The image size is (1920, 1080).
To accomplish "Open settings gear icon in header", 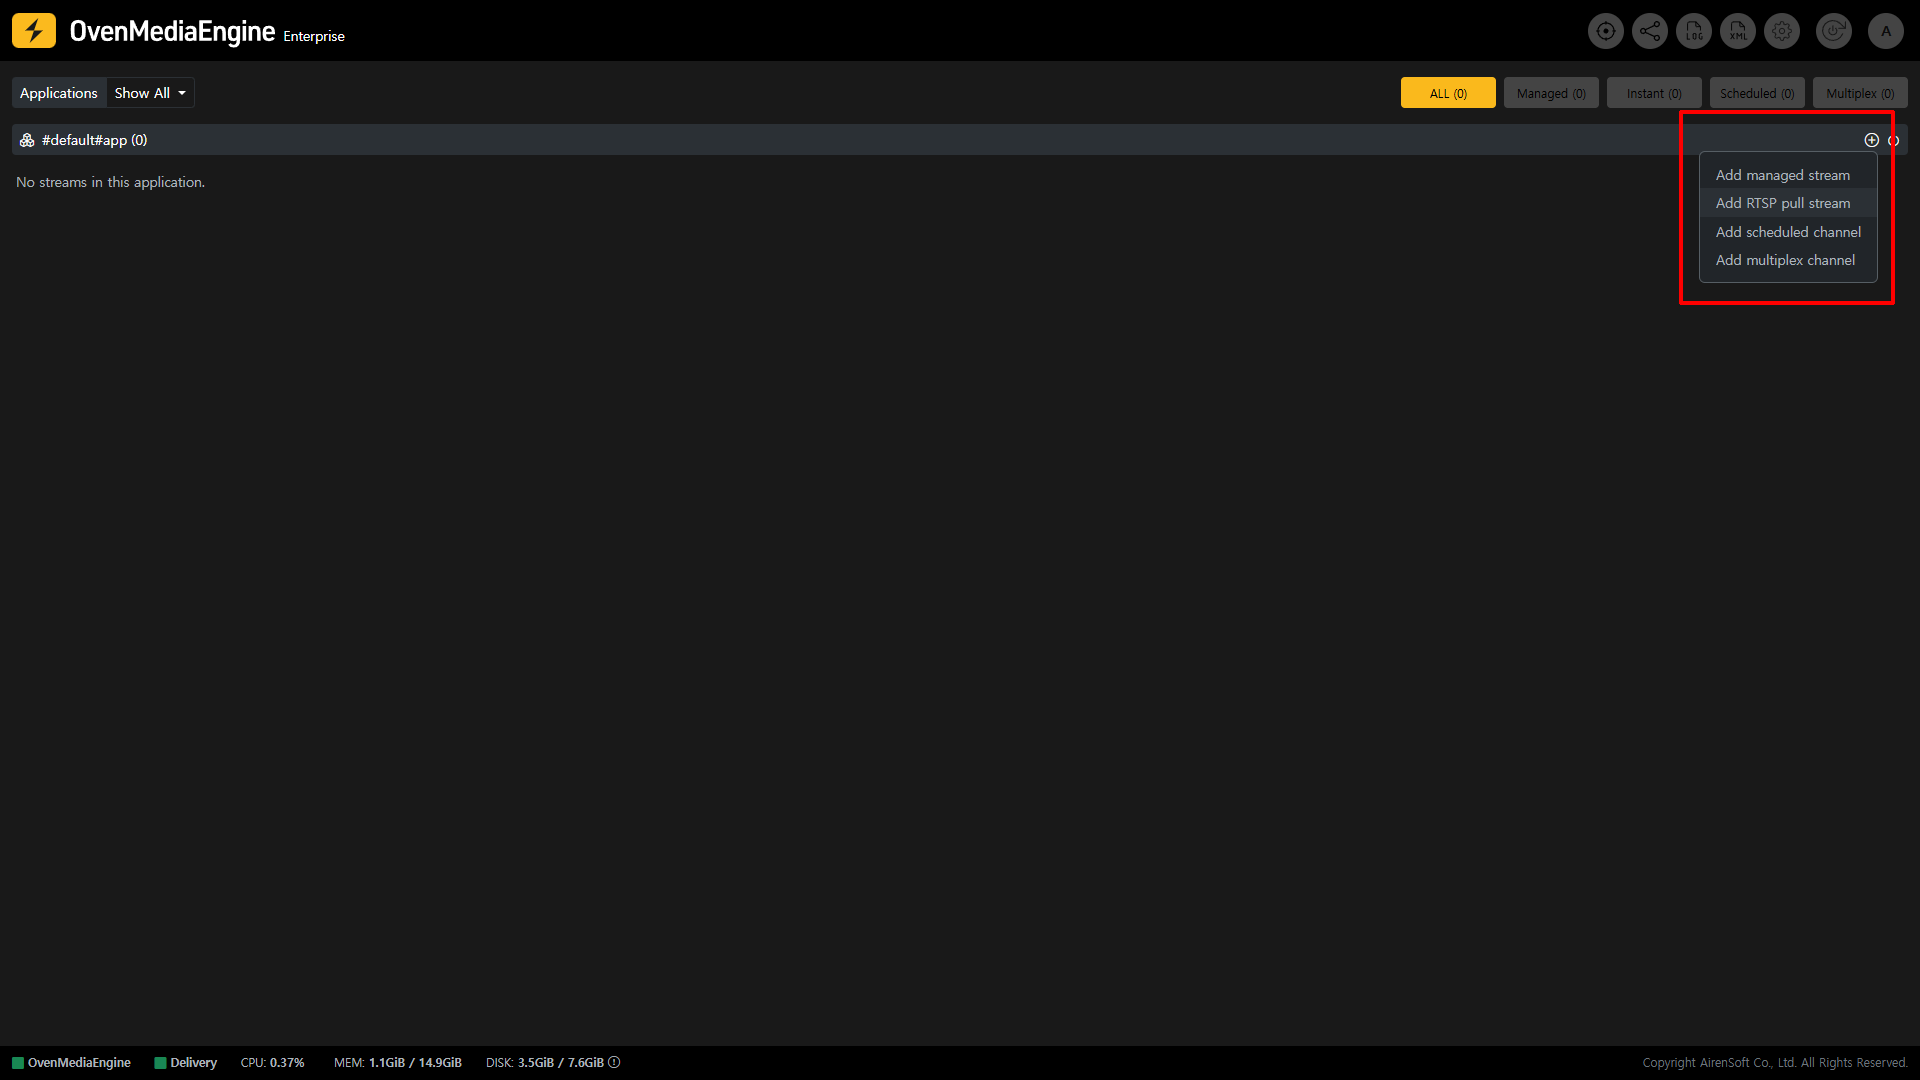I will tap(1781, 31).
